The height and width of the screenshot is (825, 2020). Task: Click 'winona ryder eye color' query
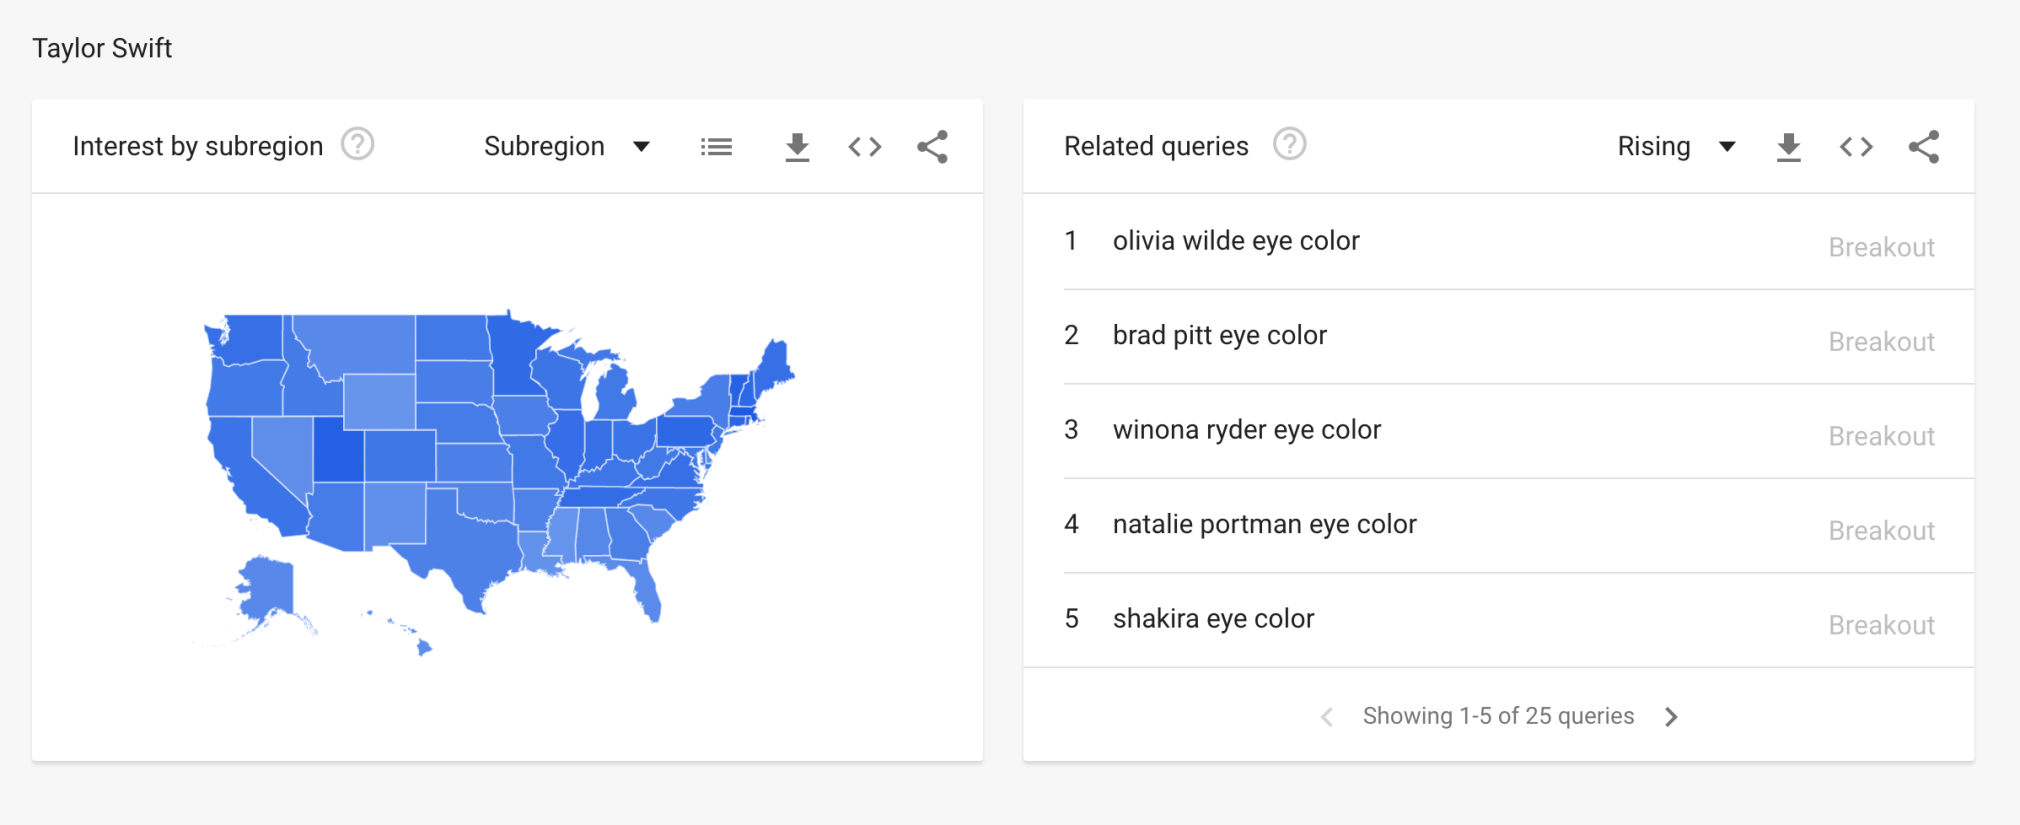coord(1246,430)
